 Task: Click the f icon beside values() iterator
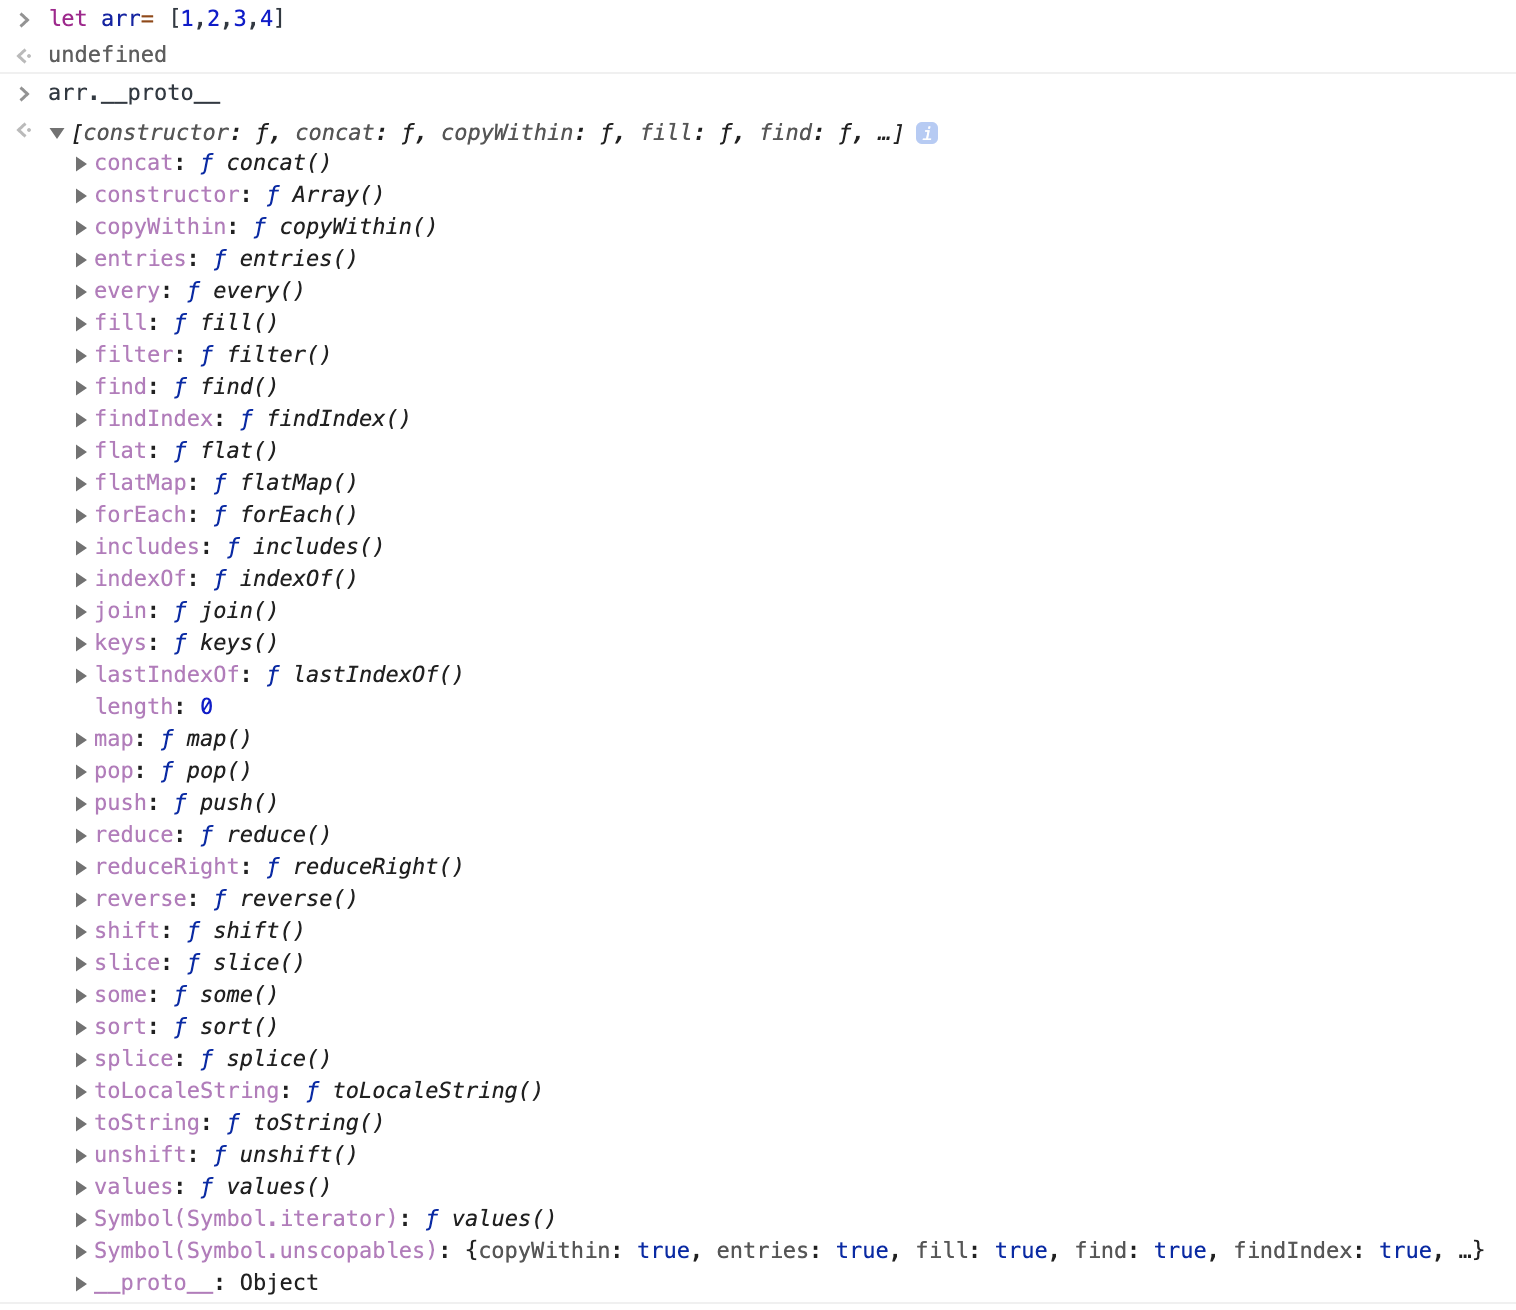432,1218
